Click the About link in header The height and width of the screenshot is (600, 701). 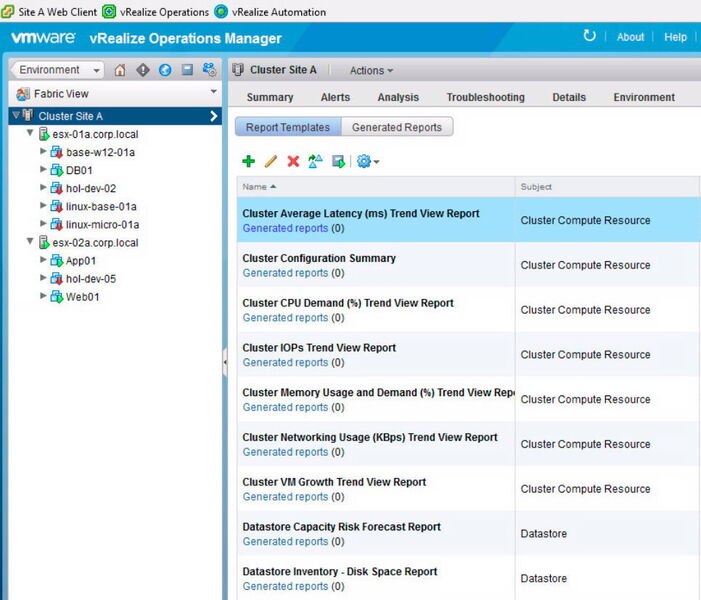[x=630, y=37]
